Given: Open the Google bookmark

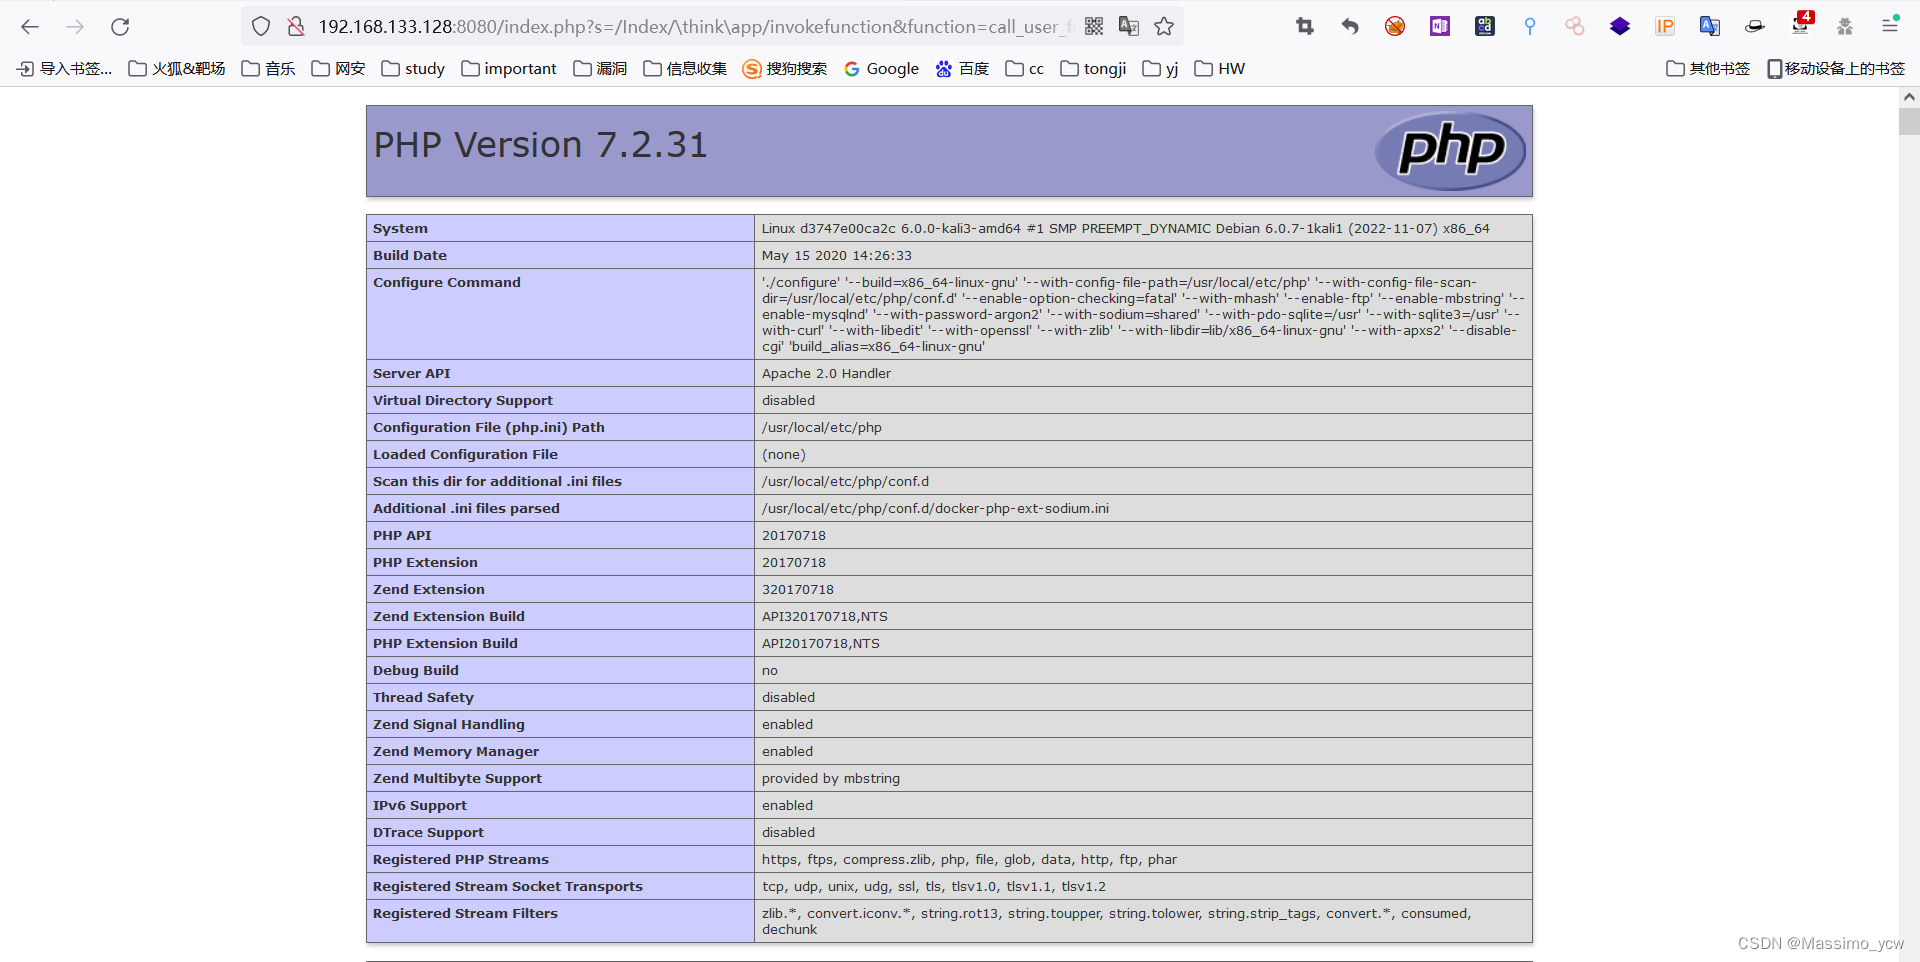Looking at the screenshot, I should pyautogui.click(x=881, y=69).
